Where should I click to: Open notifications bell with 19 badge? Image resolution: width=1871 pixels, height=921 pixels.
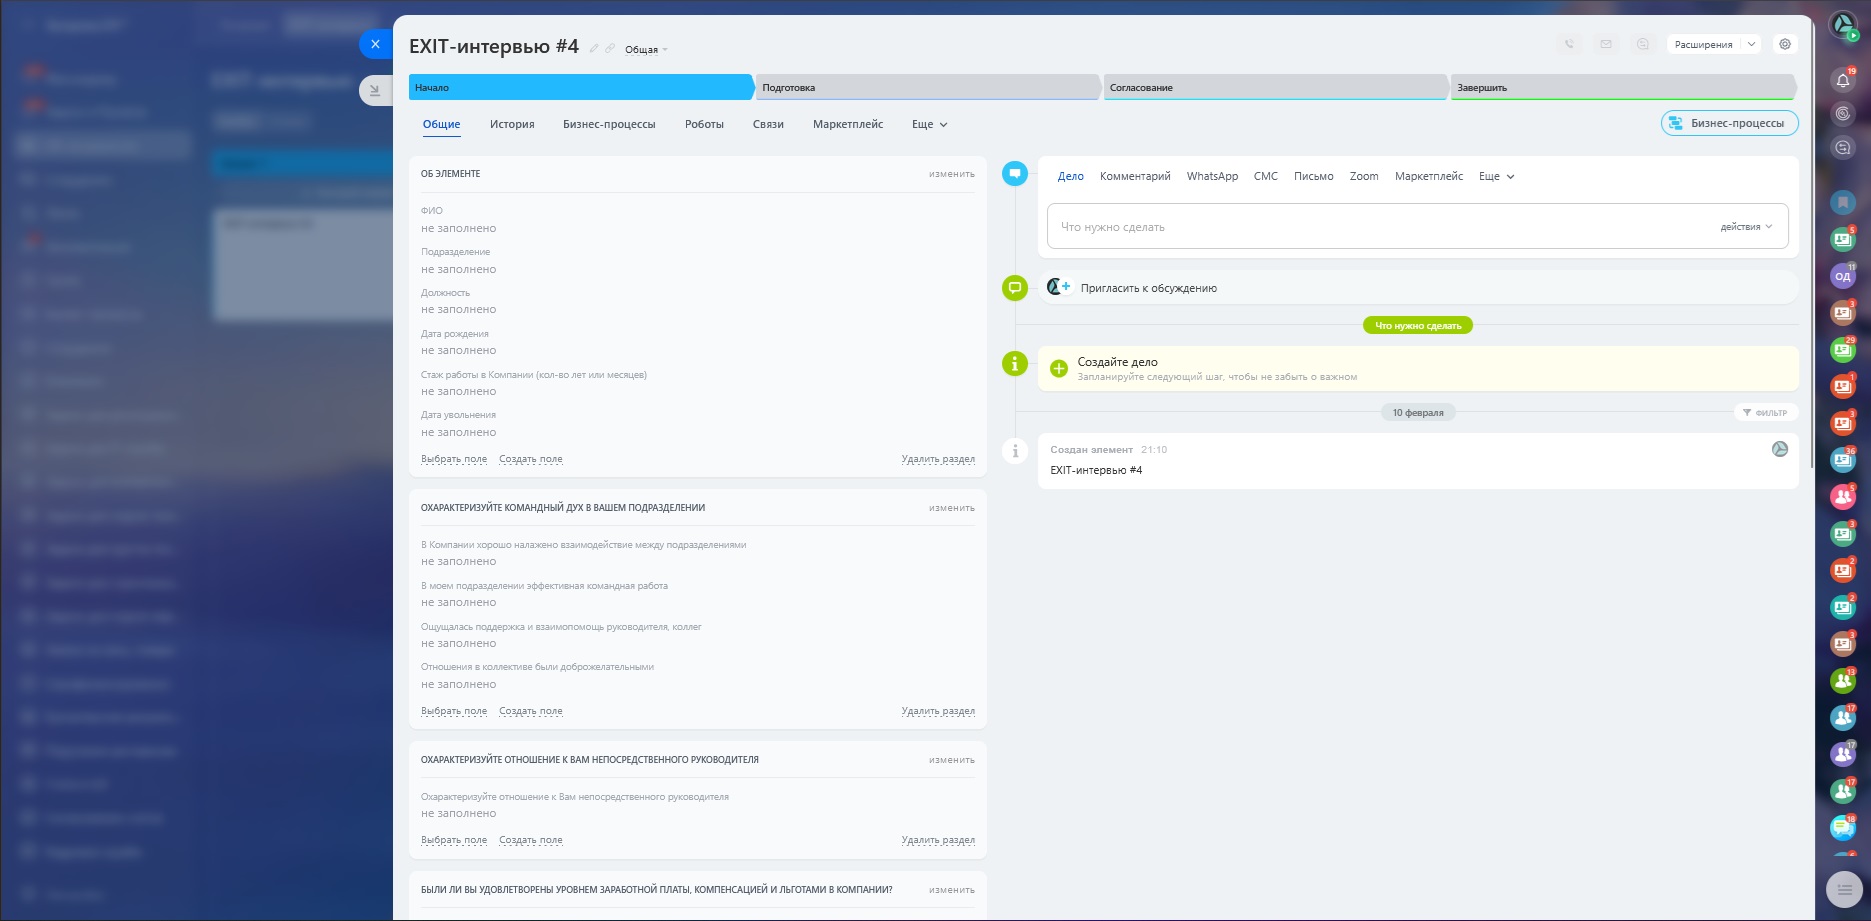pyautogui.click(x=1842, y=80)
